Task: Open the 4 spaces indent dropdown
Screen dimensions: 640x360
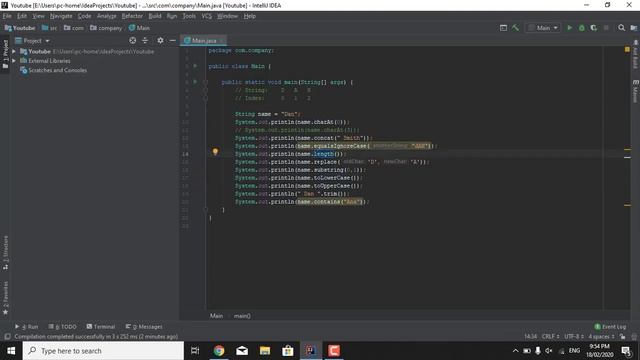Action: [x=601, y=337]
